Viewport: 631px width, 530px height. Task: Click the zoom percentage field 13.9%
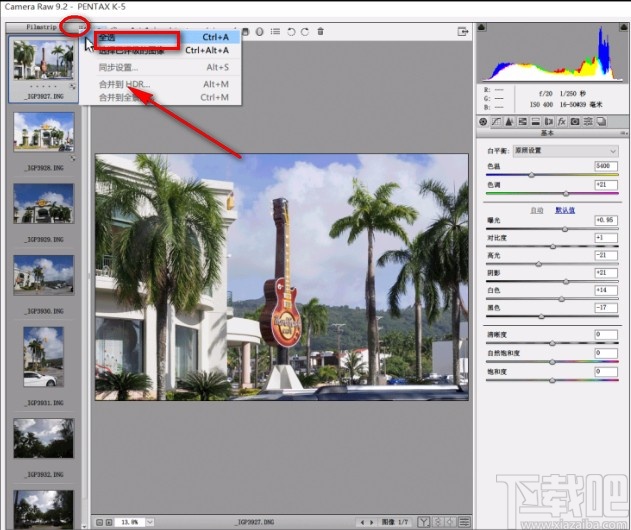coord(130,522)
